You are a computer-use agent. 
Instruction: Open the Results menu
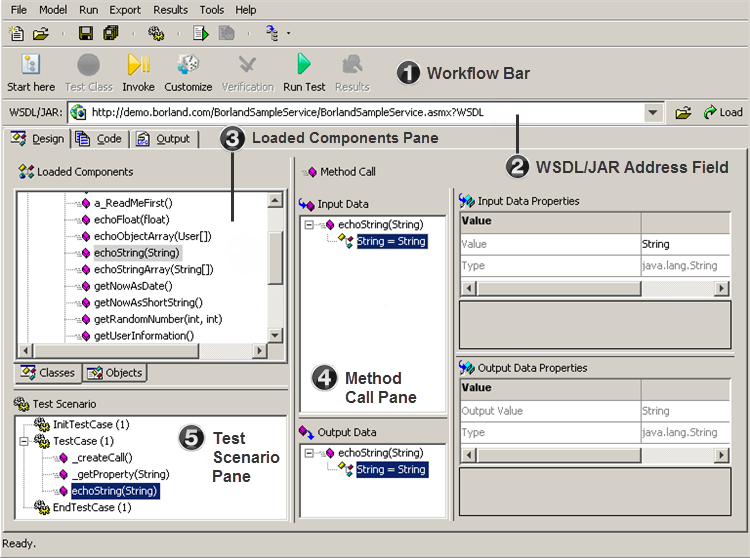(170, 9)
